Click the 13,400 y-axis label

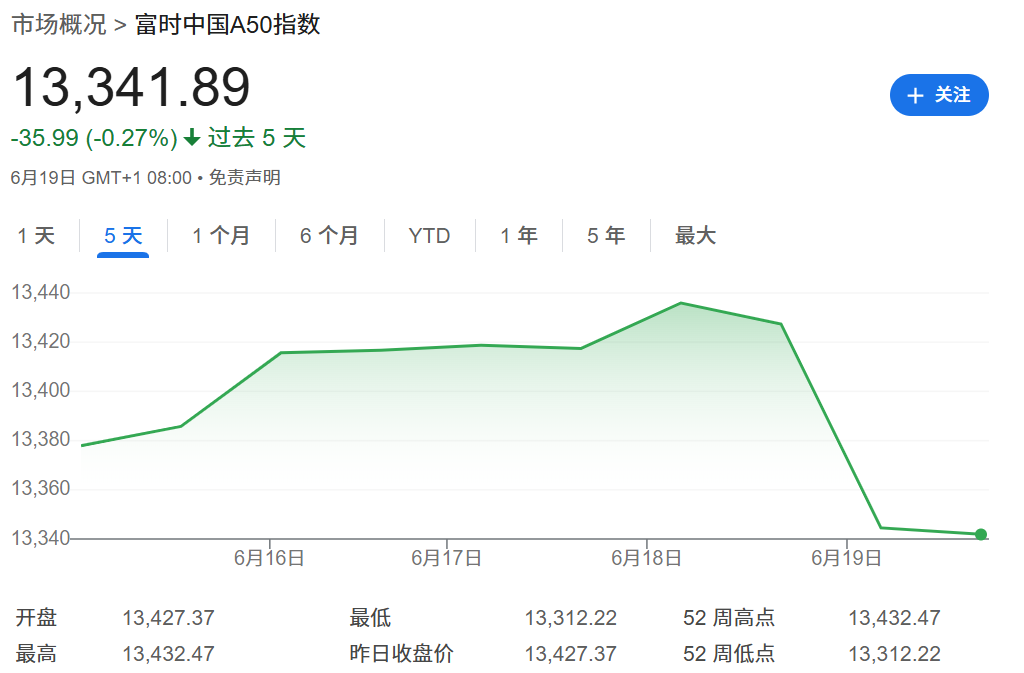(40, 390)
